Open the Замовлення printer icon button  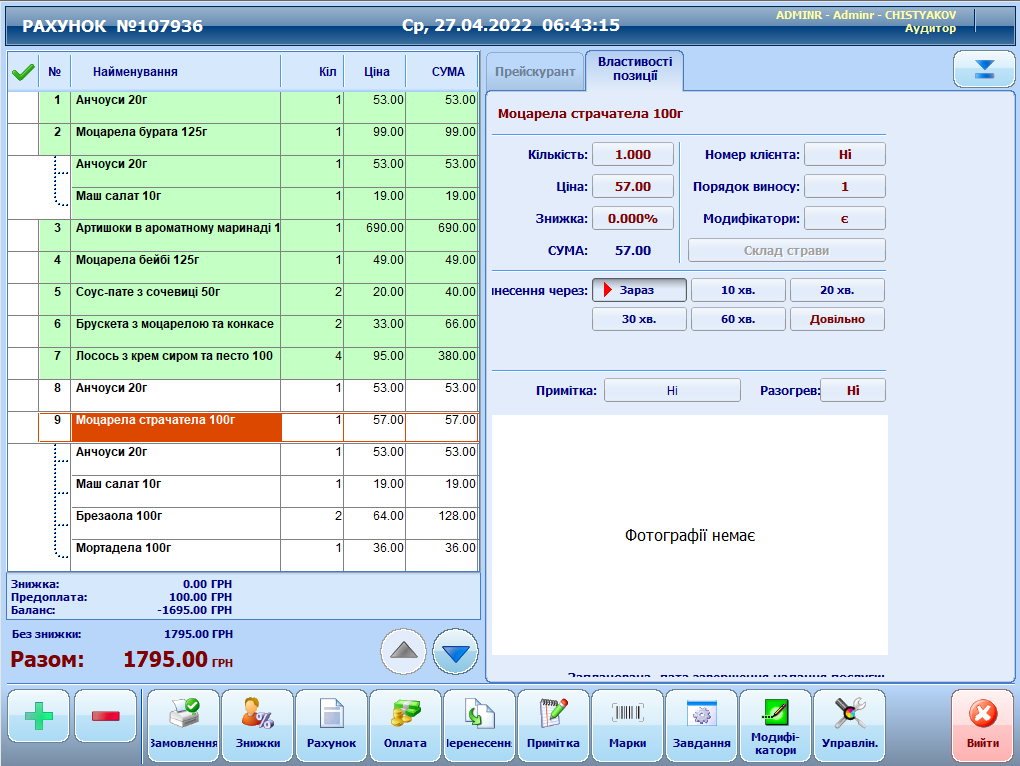pos(183,725)
